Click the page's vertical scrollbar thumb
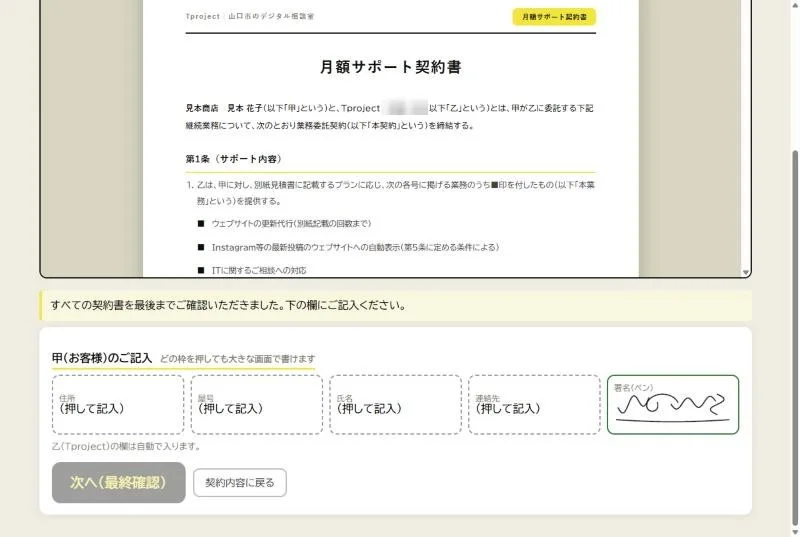Image resolution: width=800 pixels, height=537 pixels. tap(795, 339)
